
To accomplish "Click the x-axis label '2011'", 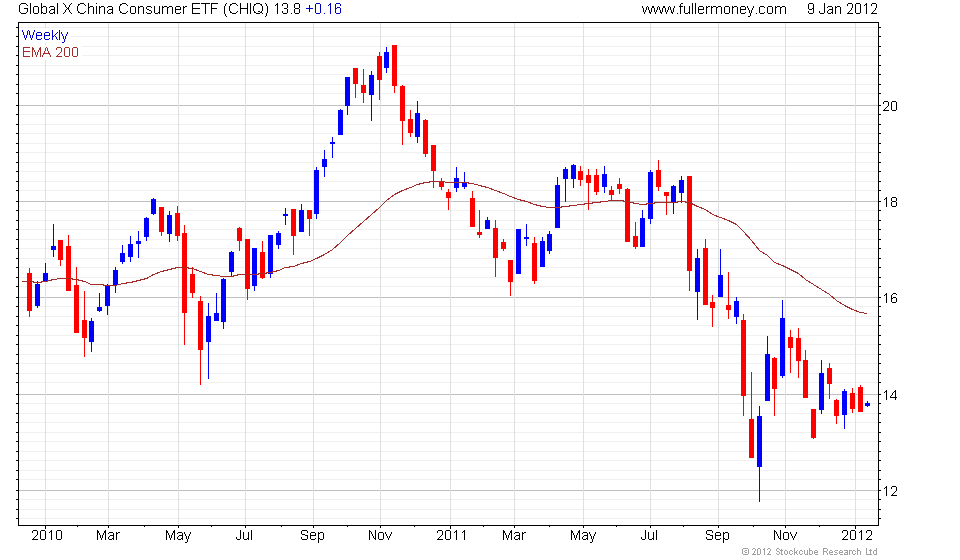I will click(x=451, y=536).
